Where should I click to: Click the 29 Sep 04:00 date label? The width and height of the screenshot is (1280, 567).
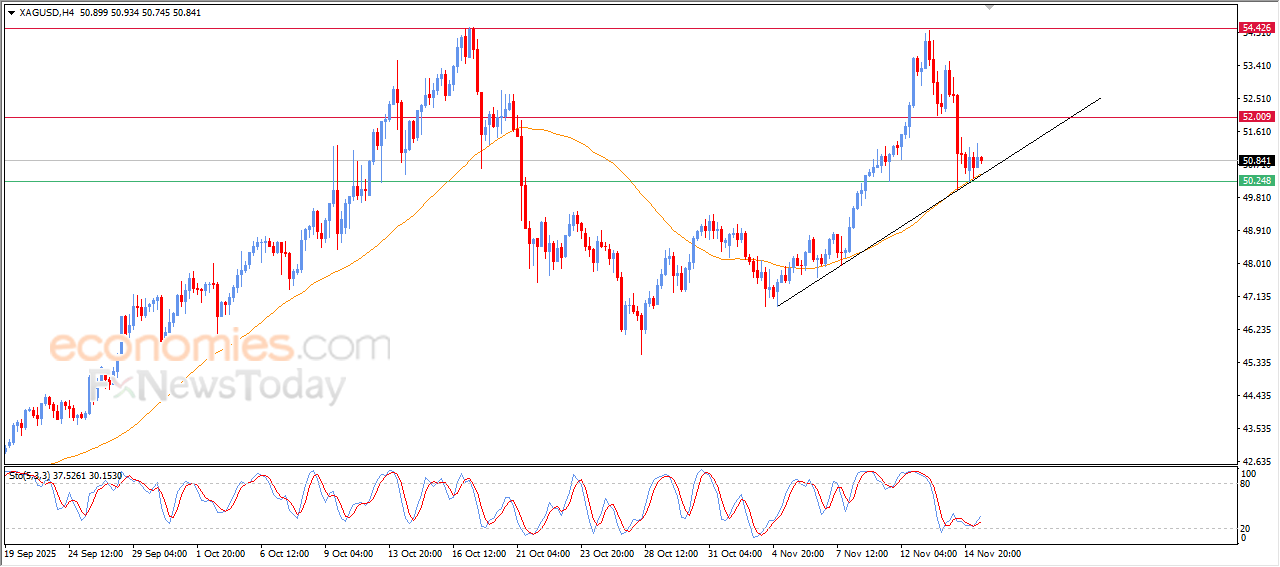click(x=157, y=553)
